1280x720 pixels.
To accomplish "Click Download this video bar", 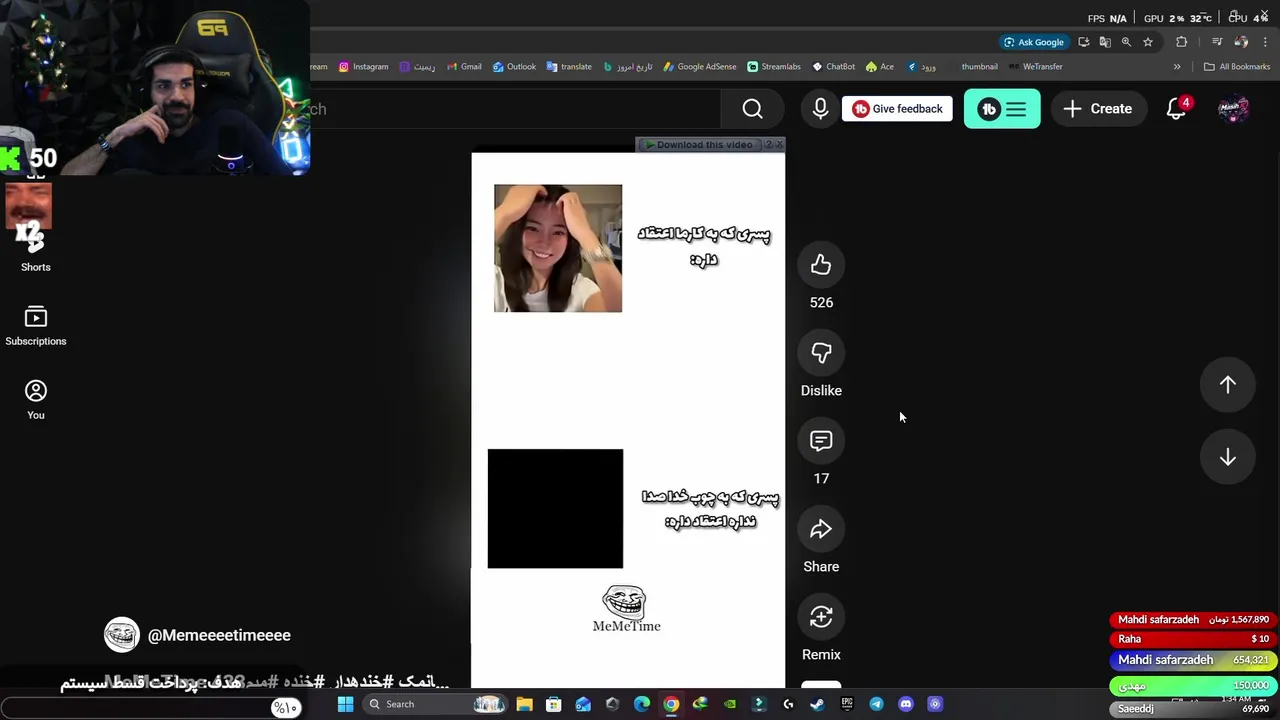I will pos(699,145).
